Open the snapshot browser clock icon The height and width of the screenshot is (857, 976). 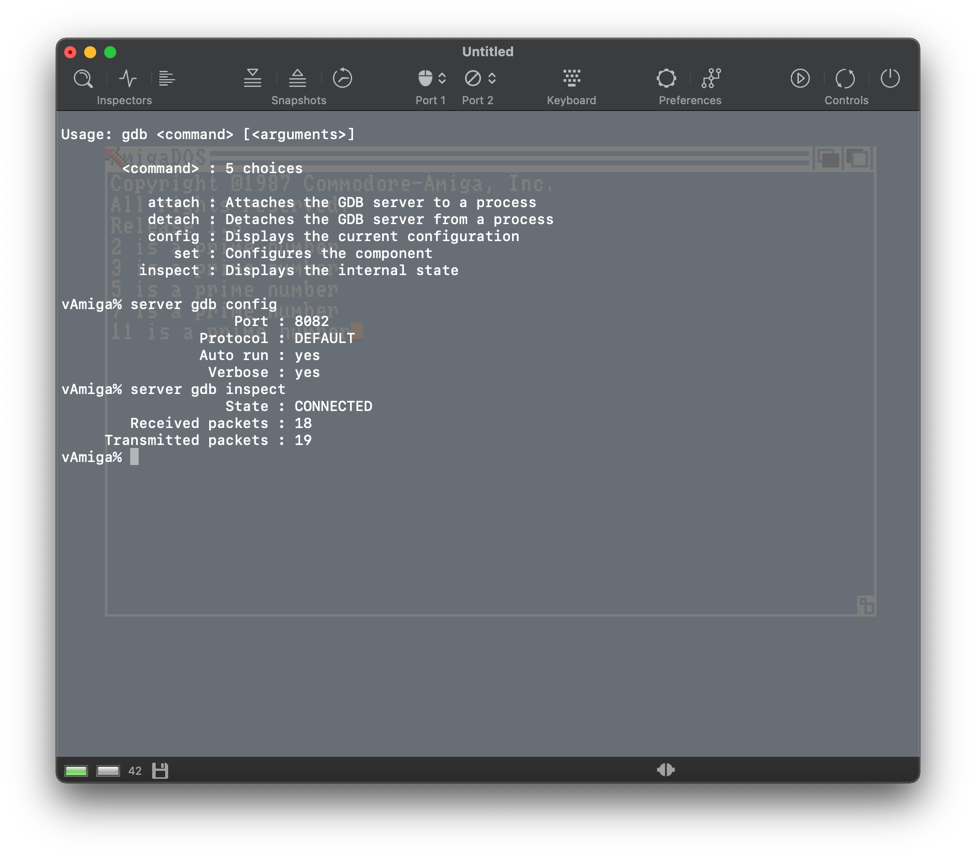pyautogui.click(x=342, y=78)
